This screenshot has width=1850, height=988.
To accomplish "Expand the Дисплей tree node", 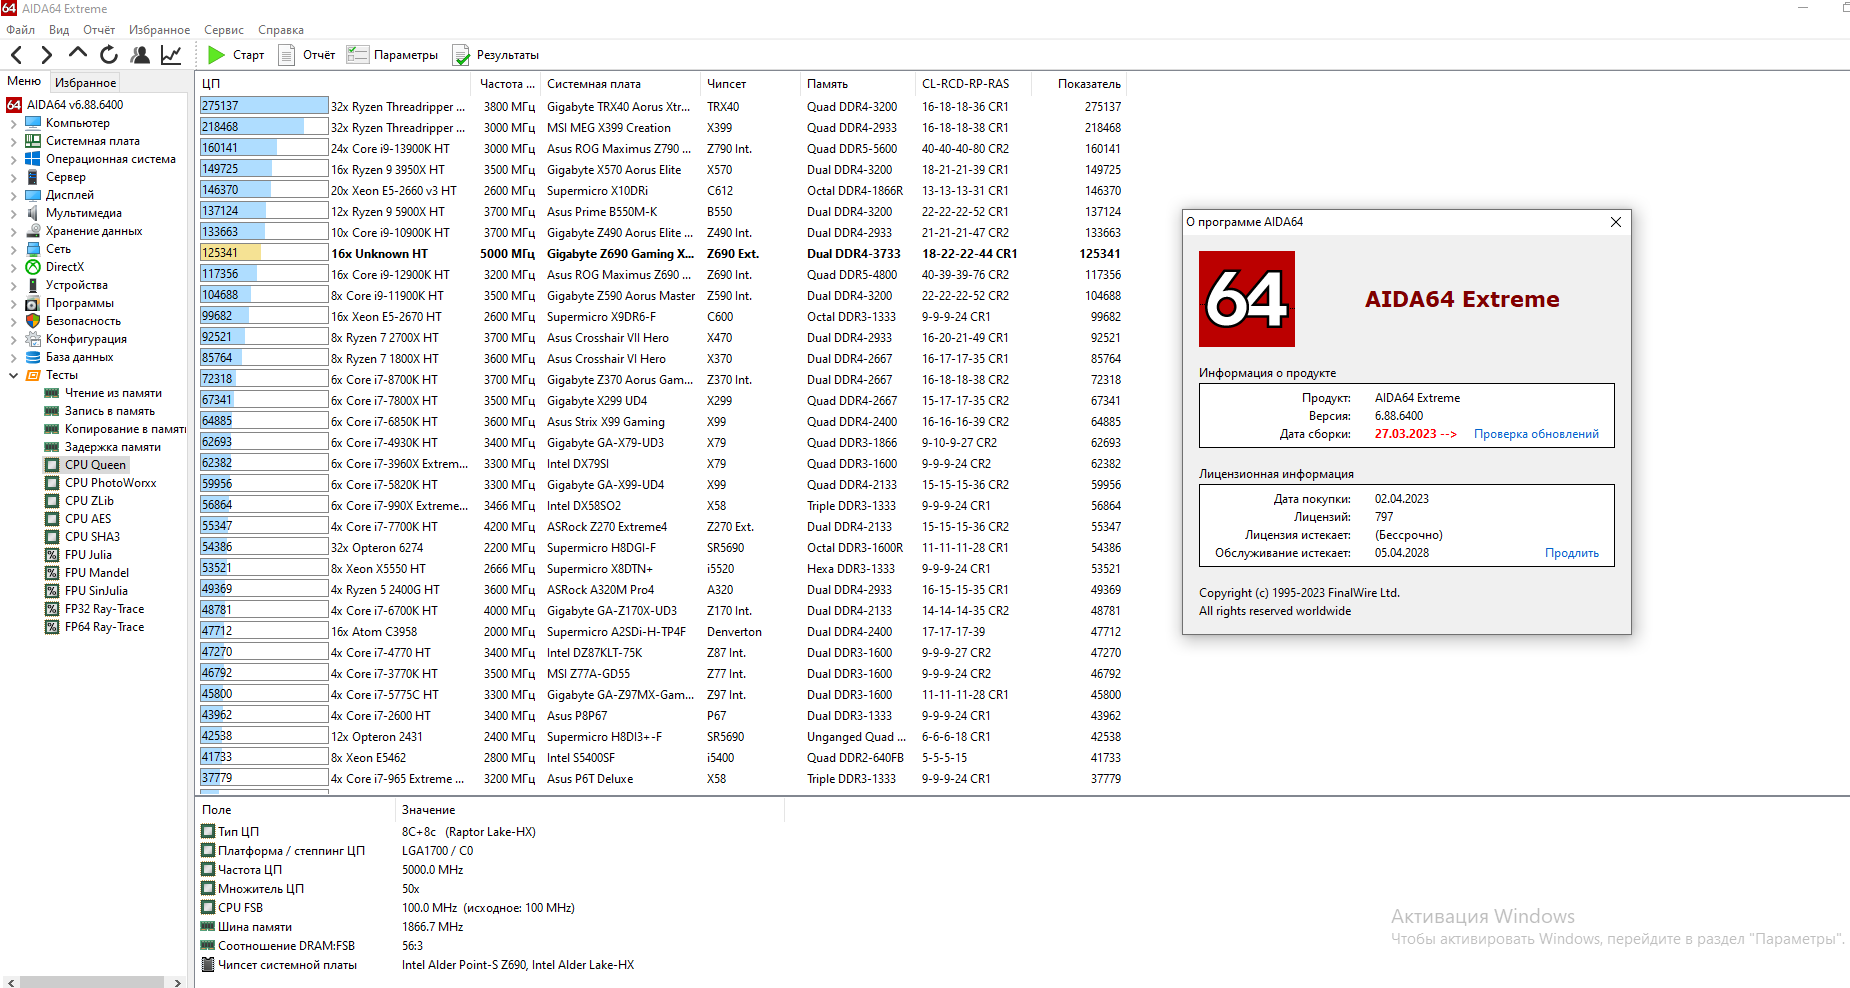I will 13,195.
